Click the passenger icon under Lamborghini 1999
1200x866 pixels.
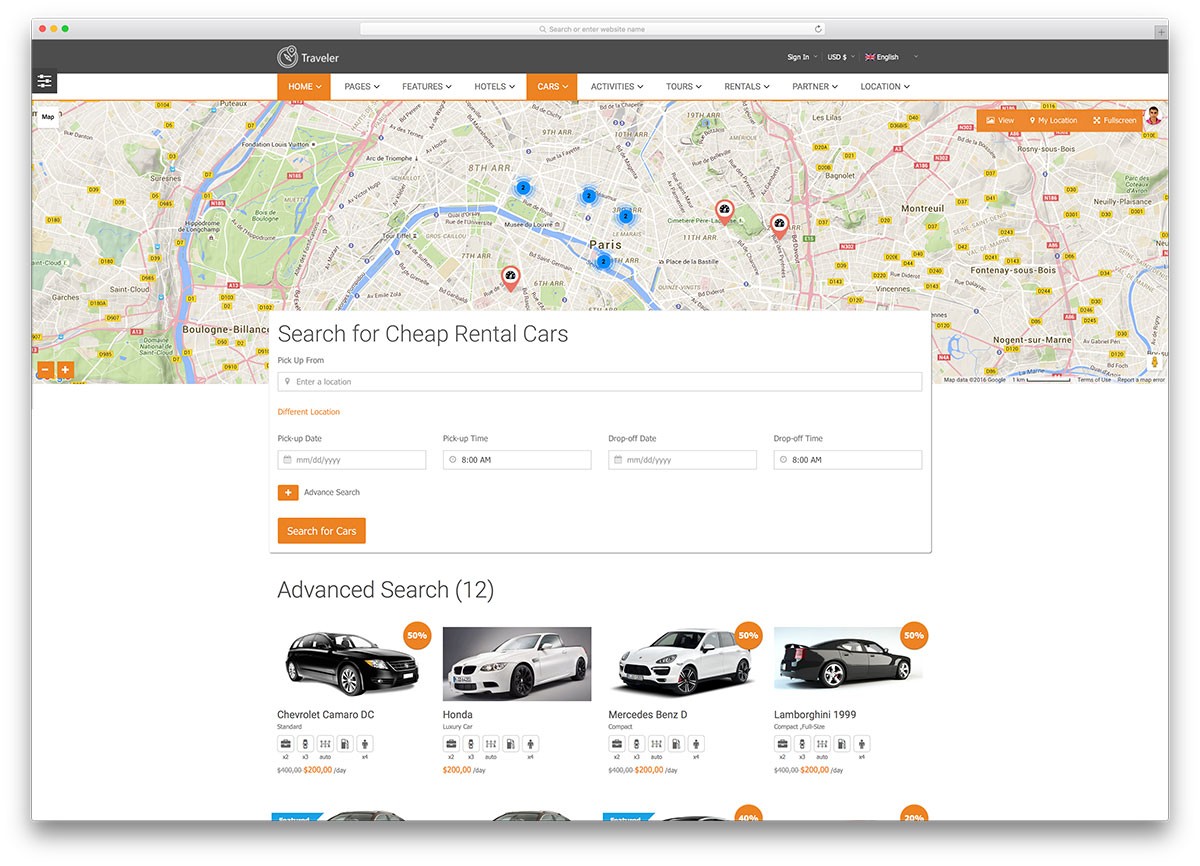pyautogui.click(x=861, y=744)
